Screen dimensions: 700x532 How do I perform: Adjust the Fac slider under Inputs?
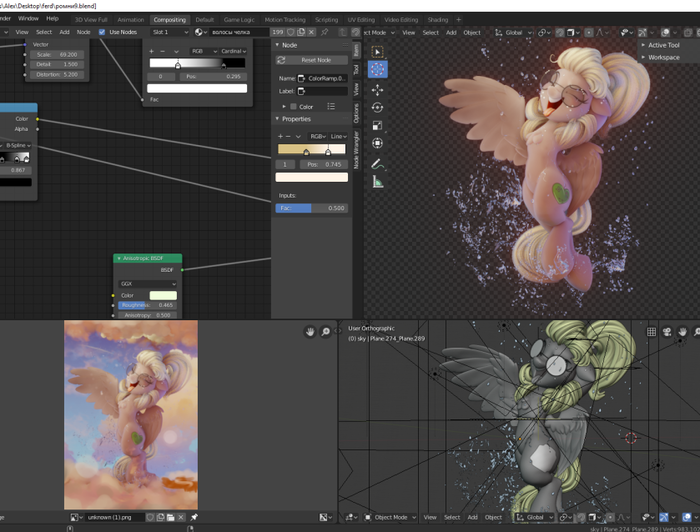tap(311, 208)
